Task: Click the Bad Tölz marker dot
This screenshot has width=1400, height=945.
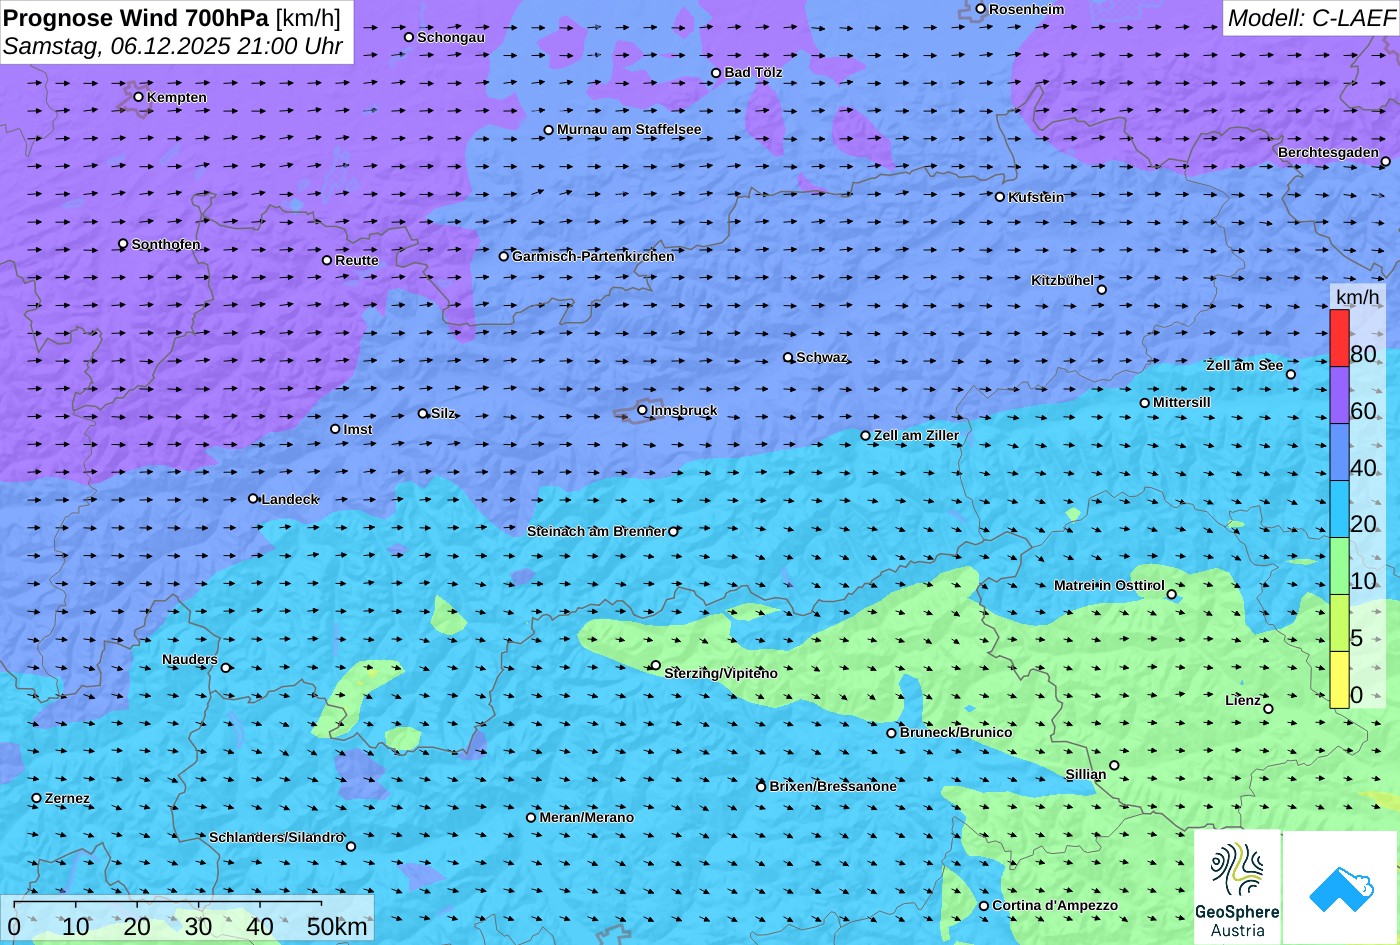Action: click(x=716, y=73)
